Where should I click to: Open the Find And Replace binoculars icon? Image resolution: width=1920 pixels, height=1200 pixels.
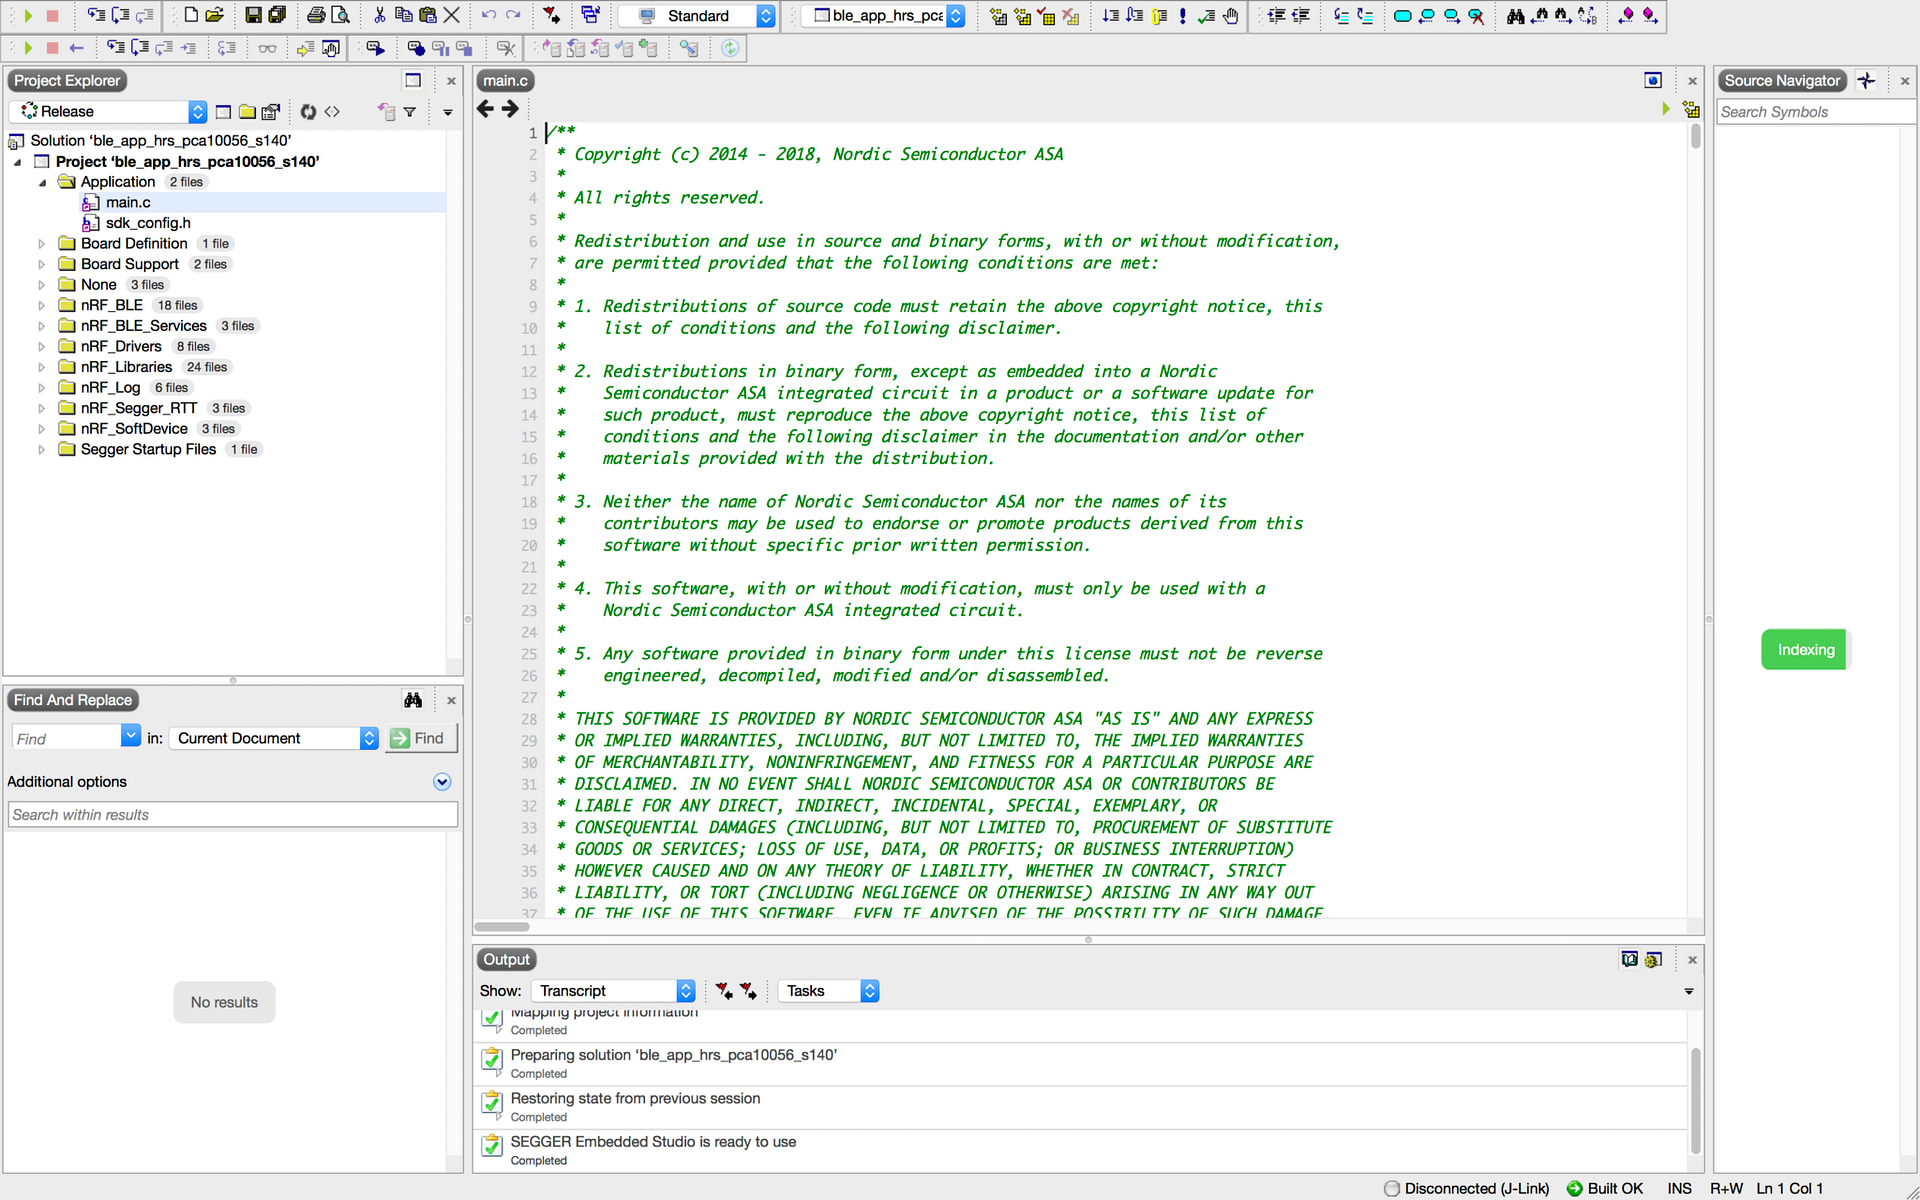click(413, 699)
